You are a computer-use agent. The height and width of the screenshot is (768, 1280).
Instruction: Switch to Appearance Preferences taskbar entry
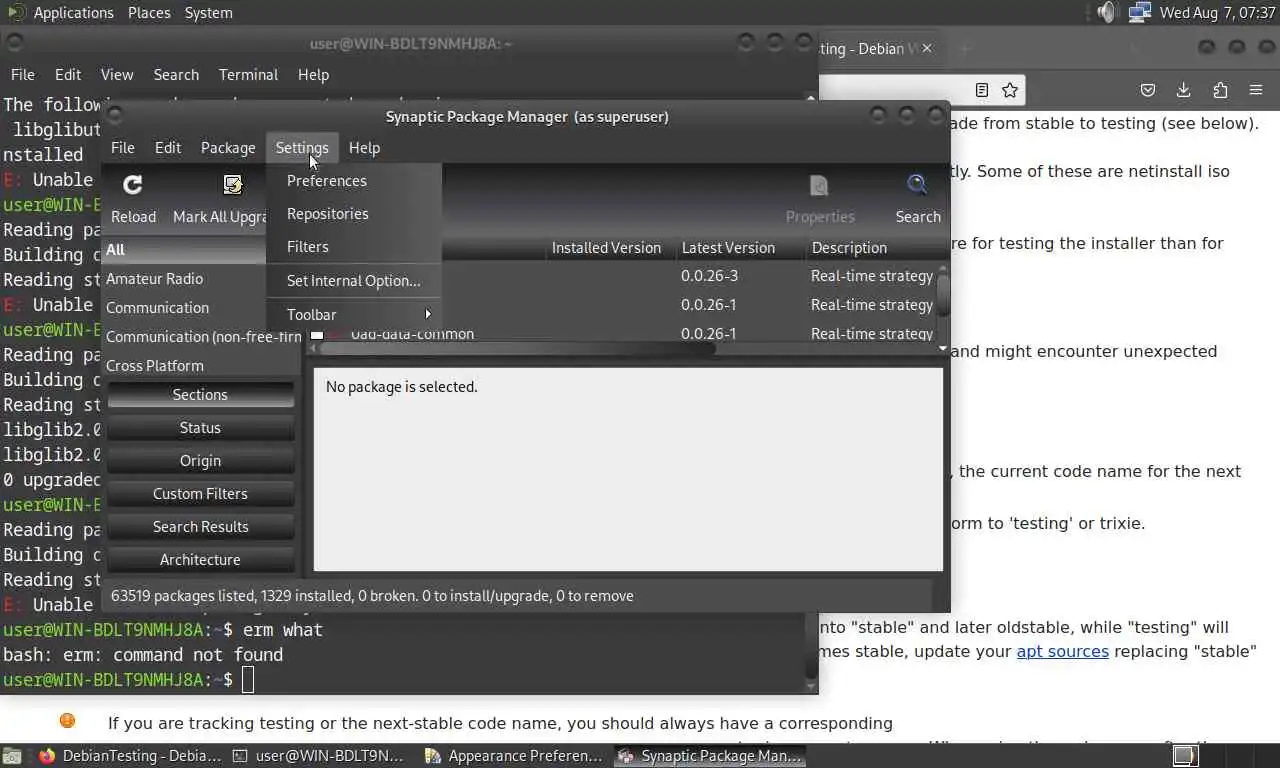tap(514, 756)
